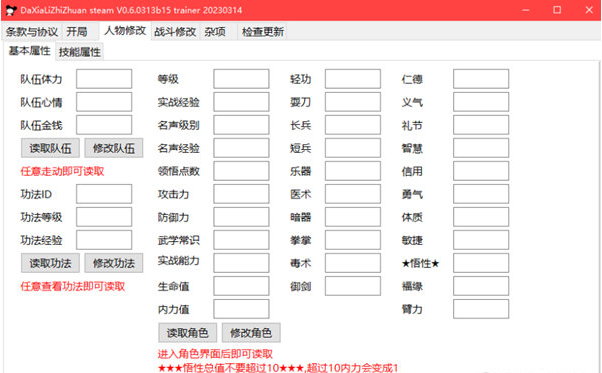The height and width of the screenshot is (373, 602).
Task: Click the red text 进入角色界面后即可读取
Action: (x=215, y=354)
